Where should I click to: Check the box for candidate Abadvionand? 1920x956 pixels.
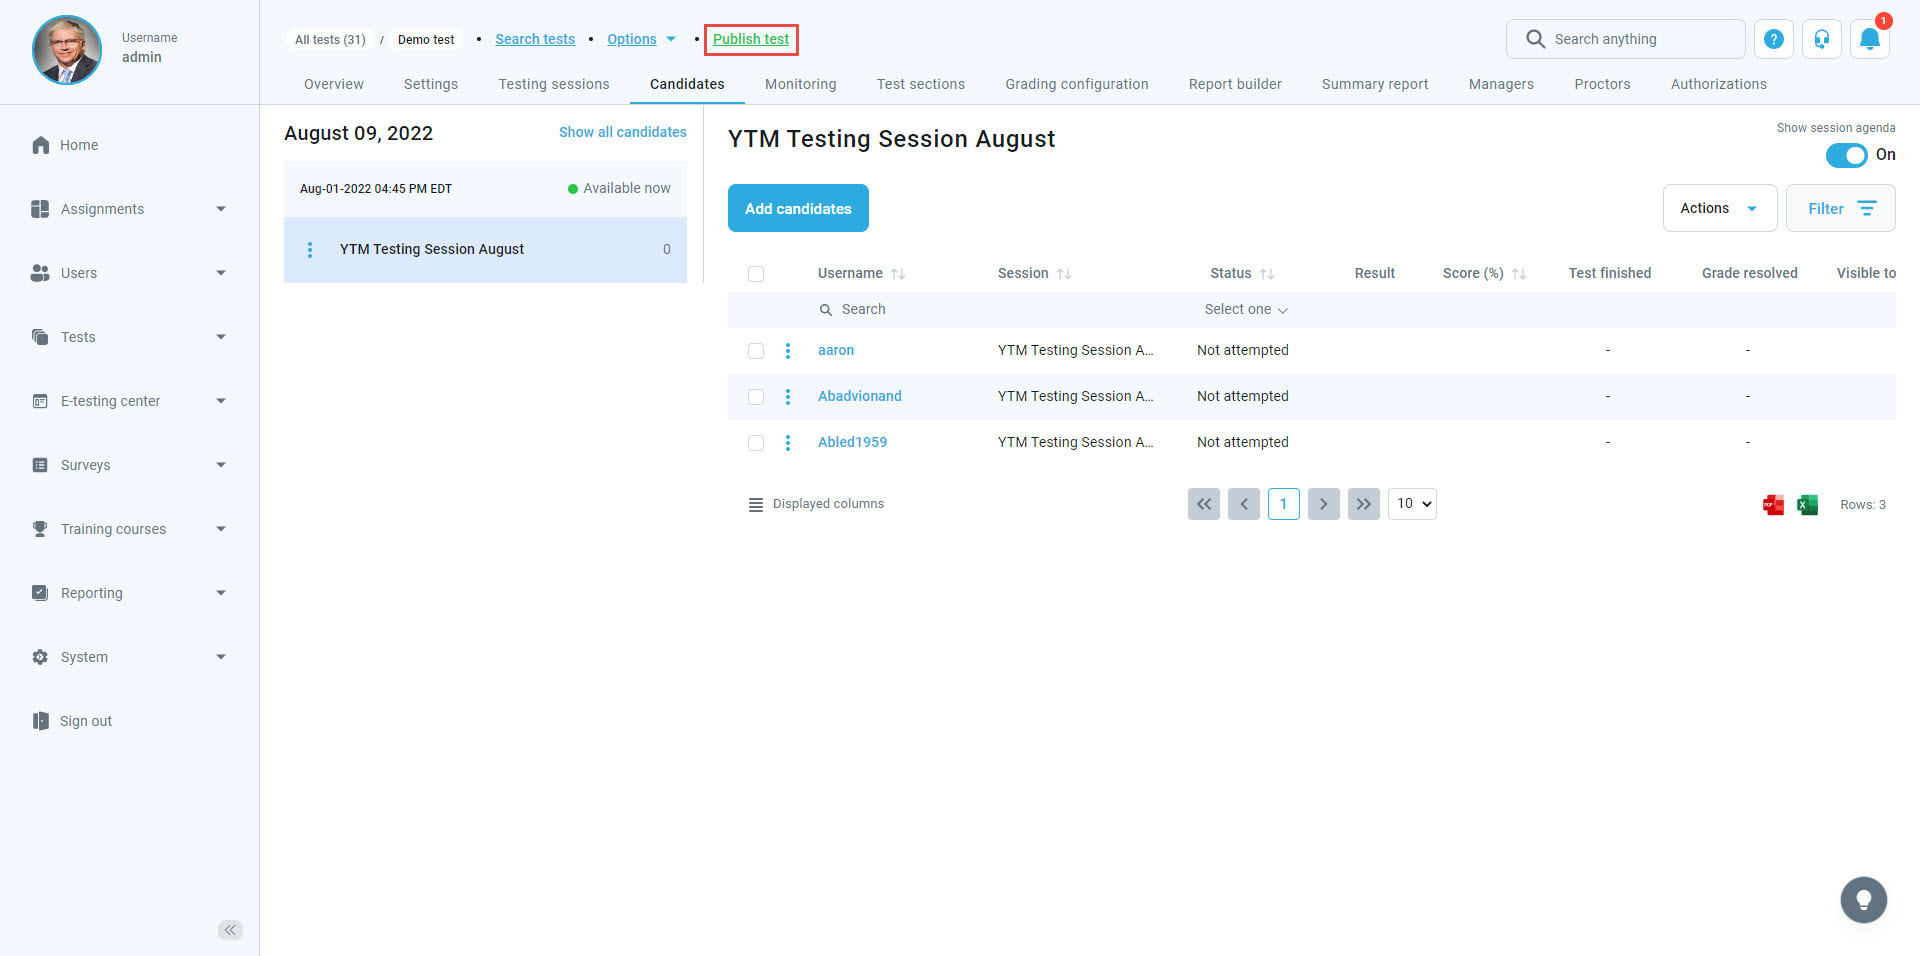[x=756, y=397]
